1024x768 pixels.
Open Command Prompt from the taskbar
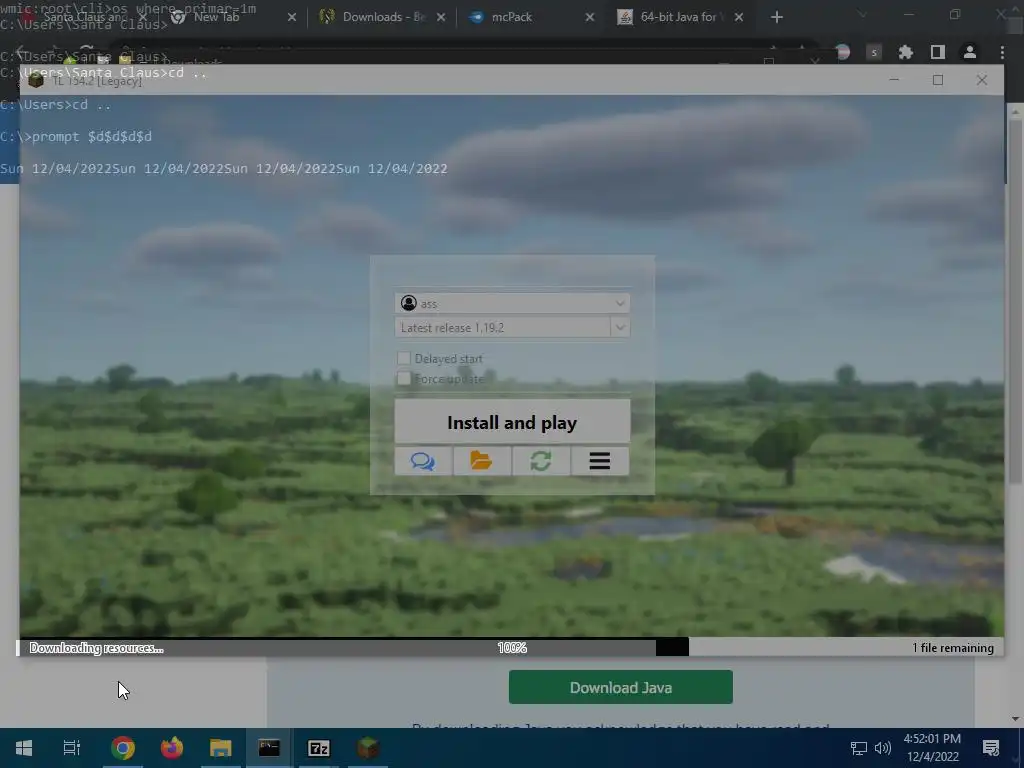pyautogui.click(x=269, y=748)
